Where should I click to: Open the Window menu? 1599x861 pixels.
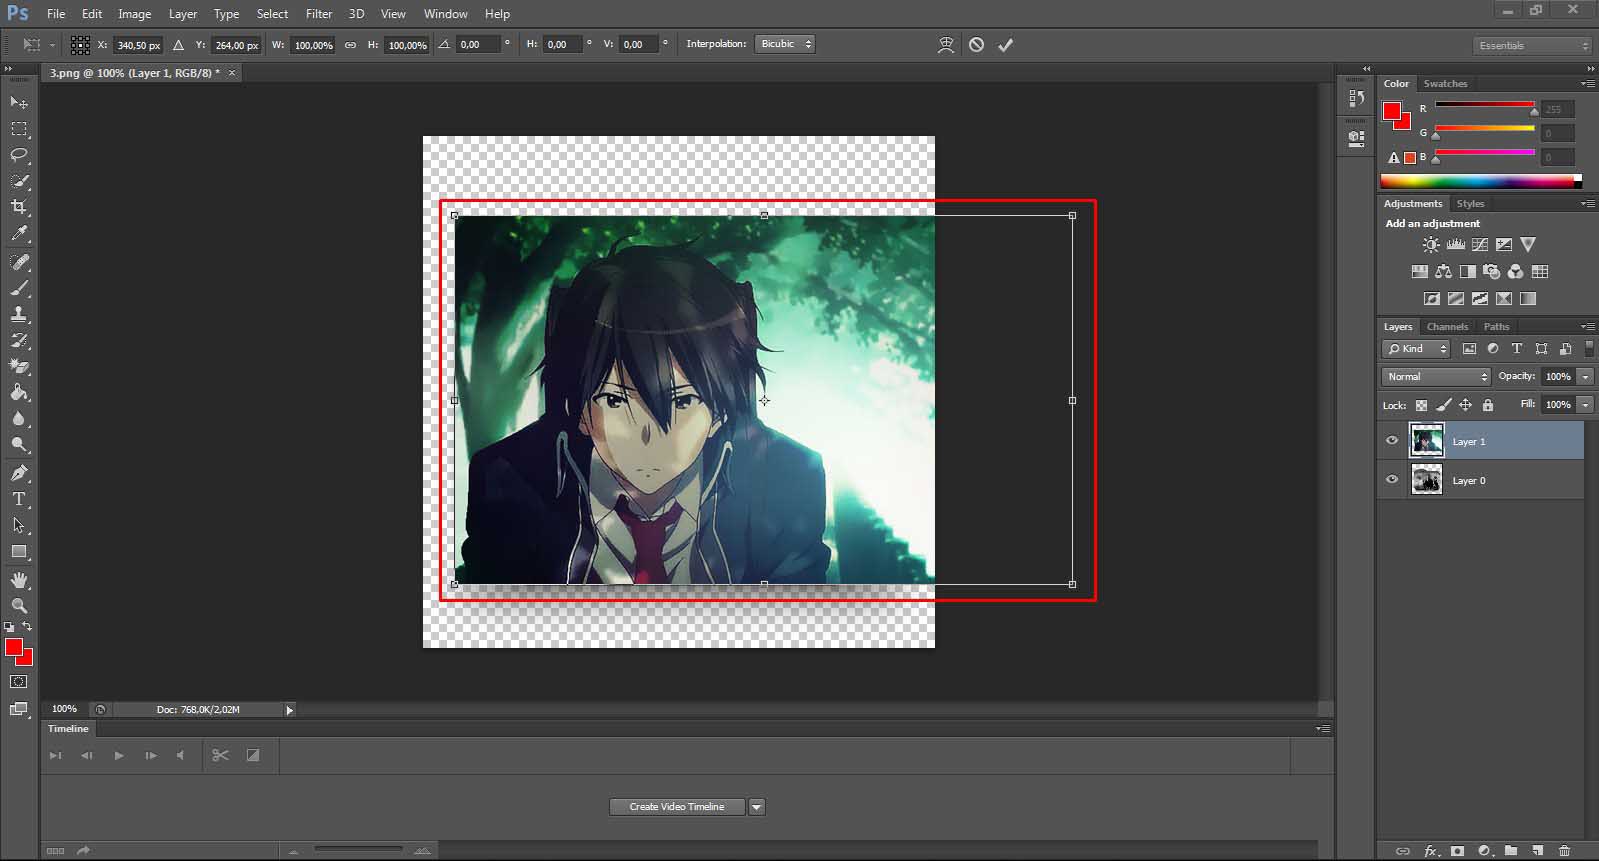coord(445,14)
